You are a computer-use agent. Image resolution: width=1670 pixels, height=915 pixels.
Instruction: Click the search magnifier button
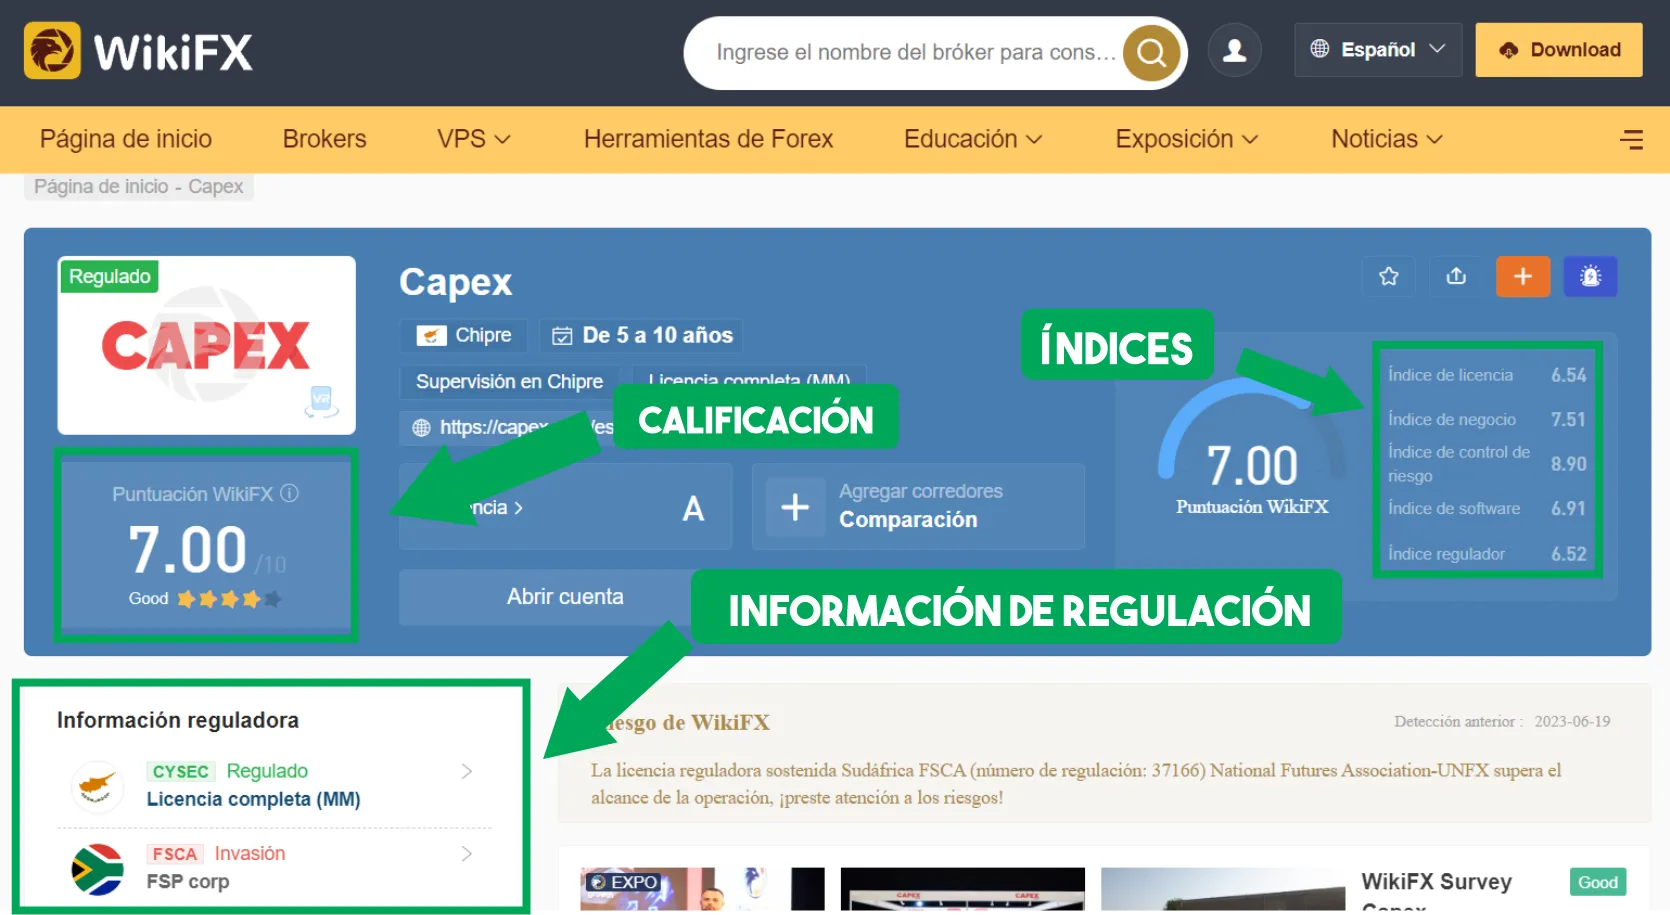[1151, 52]
